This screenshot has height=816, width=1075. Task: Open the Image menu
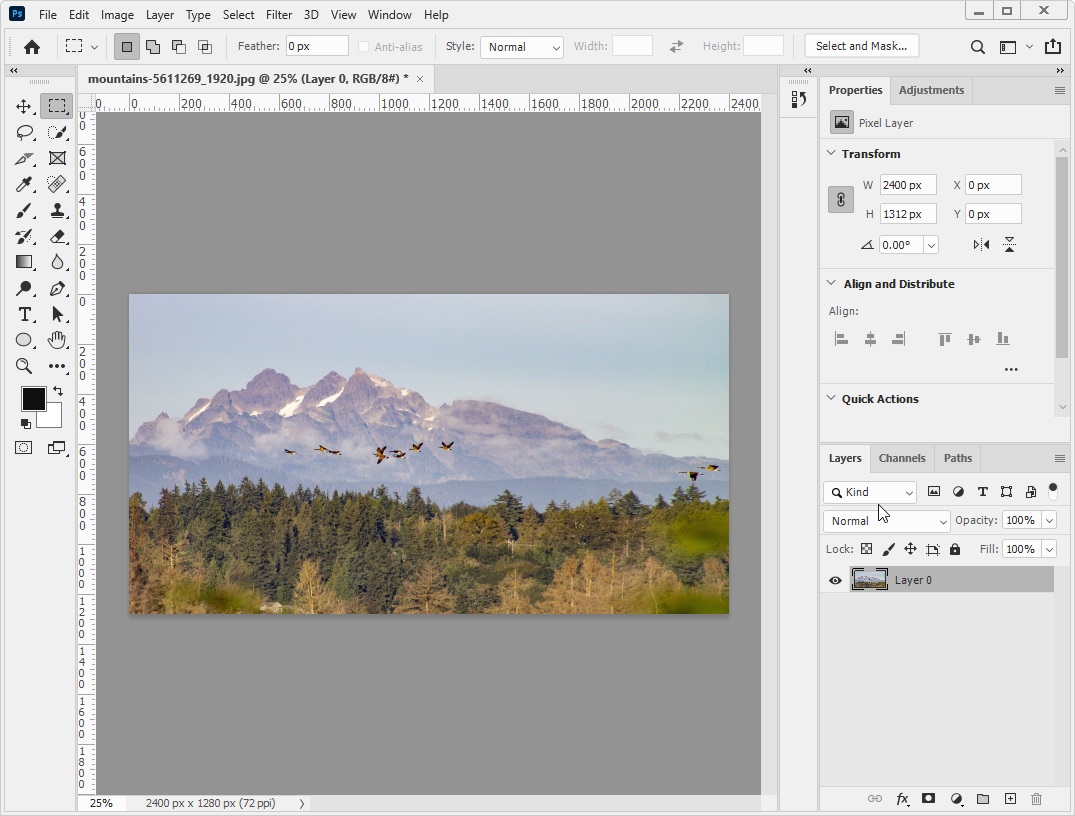(117, 14)
